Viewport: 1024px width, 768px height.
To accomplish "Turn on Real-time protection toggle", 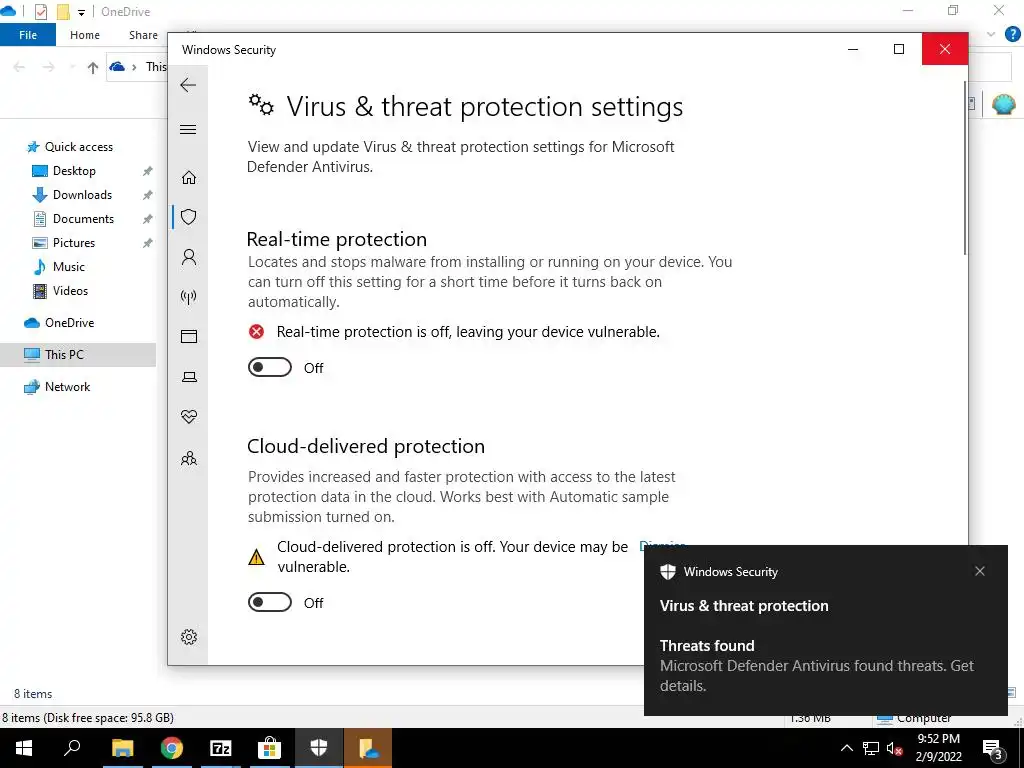I will (270, 367).
